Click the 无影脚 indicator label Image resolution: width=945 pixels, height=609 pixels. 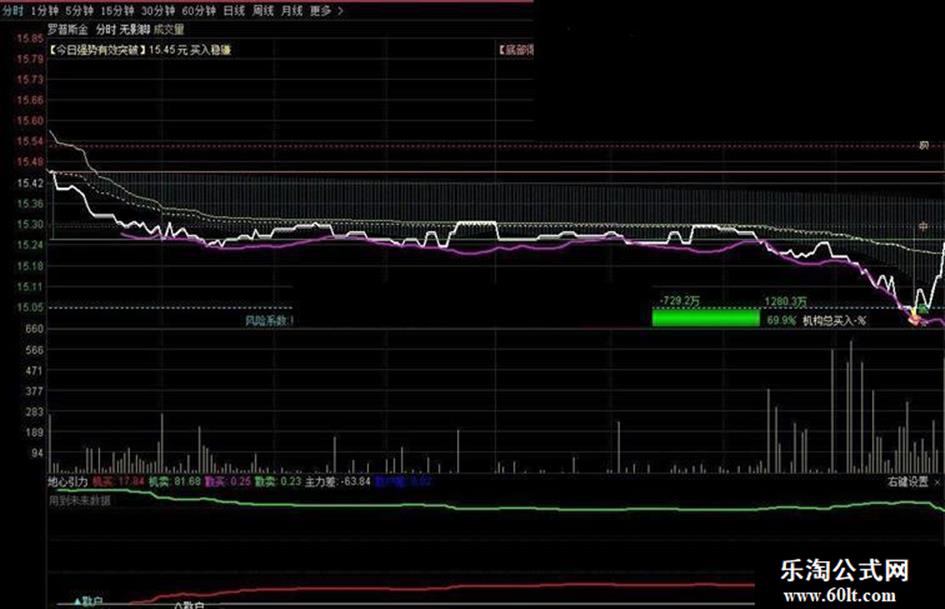click(x=134, y=29)
